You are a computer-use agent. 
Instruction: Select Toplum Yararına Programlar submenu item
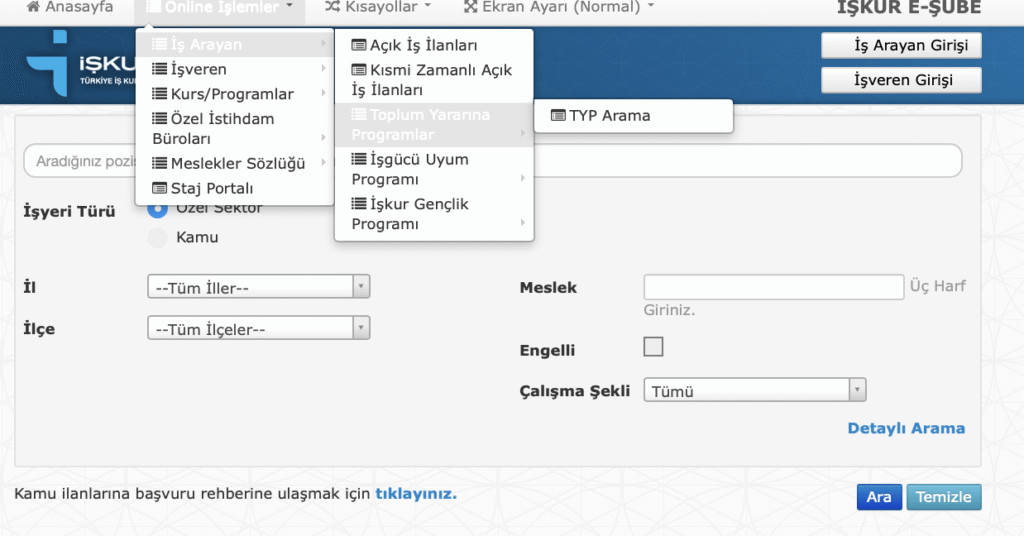[x=434, y=124]
